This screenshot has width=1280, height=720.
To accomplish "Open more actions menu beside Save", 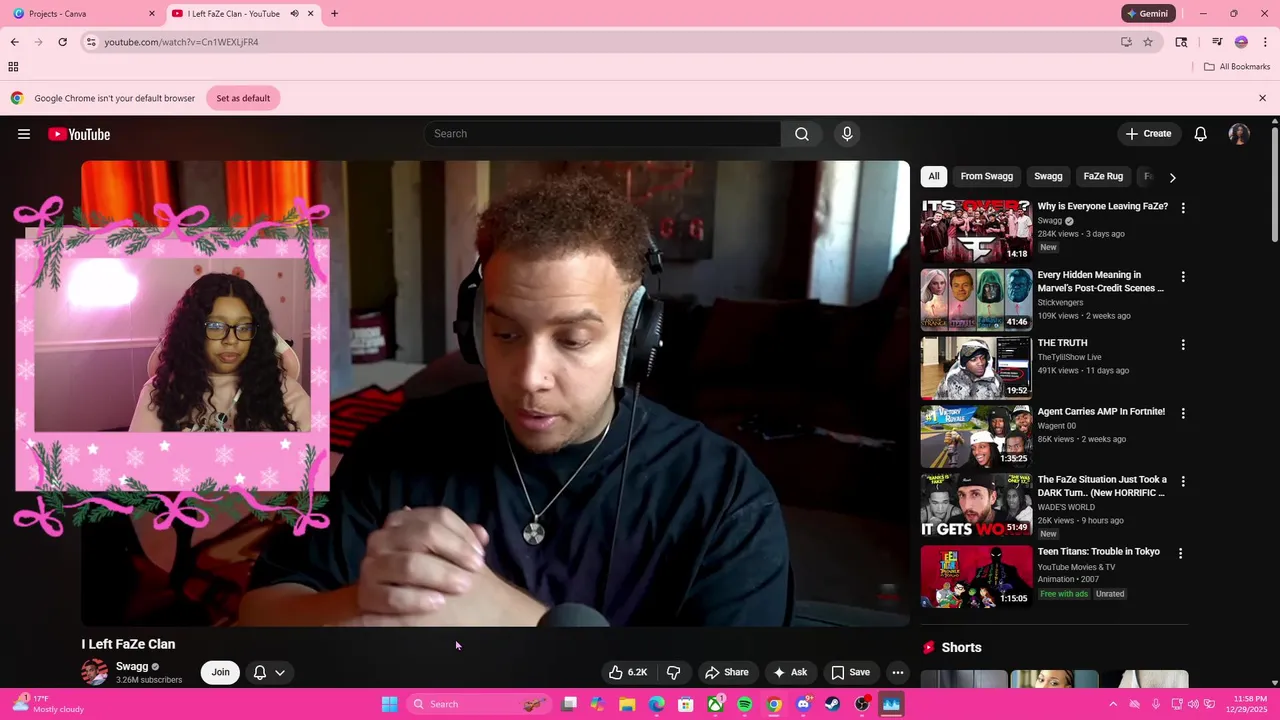I will 898,672.
